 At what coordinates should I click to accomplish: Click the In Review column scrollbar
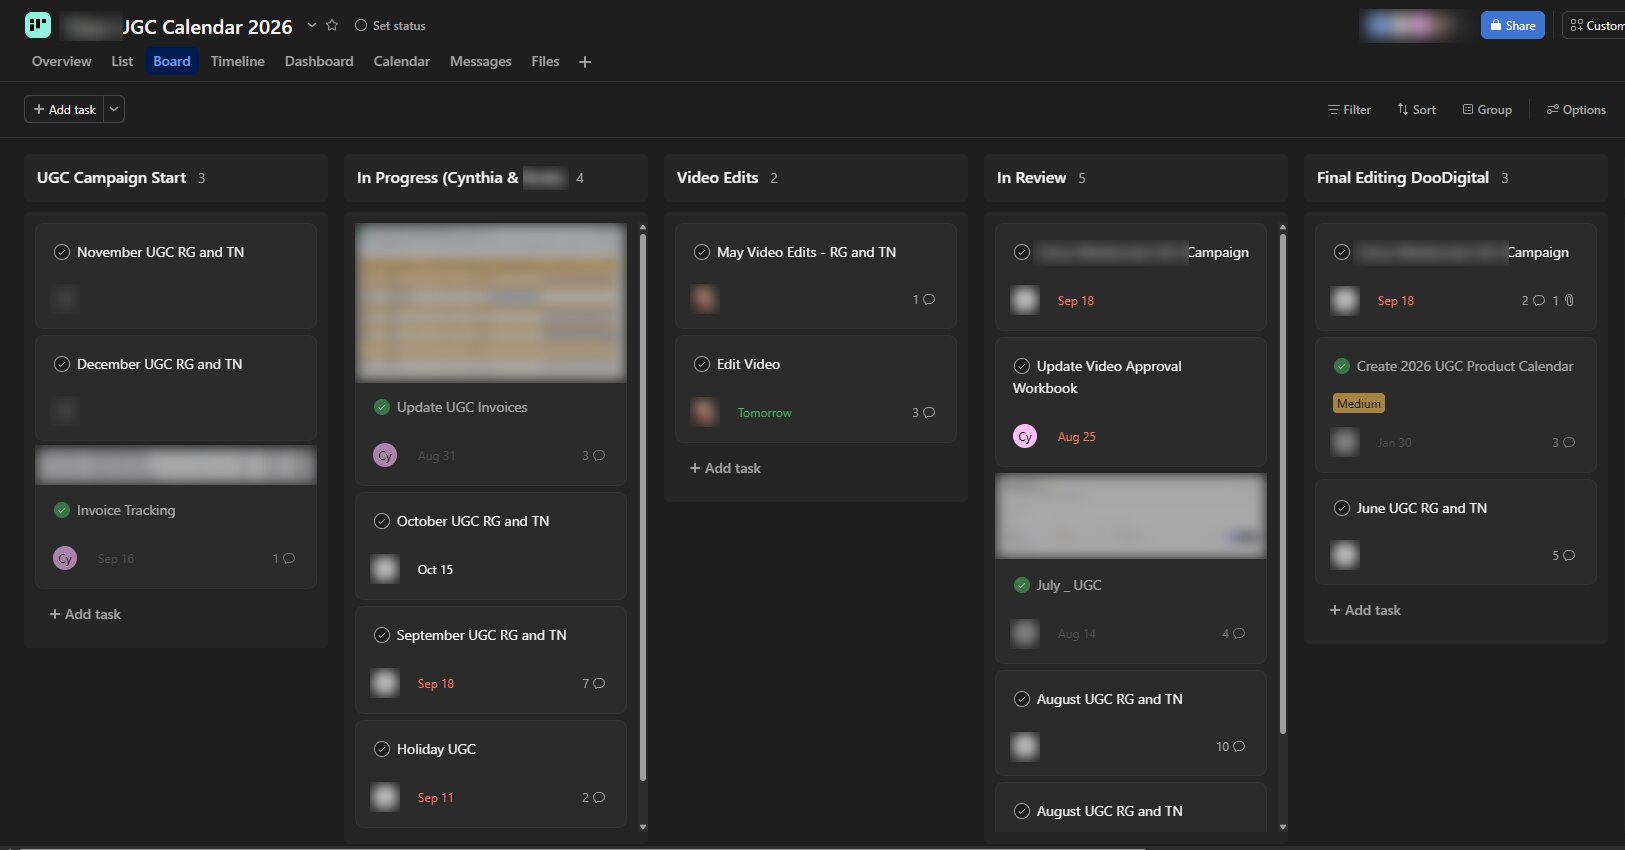click(1283, 485)
